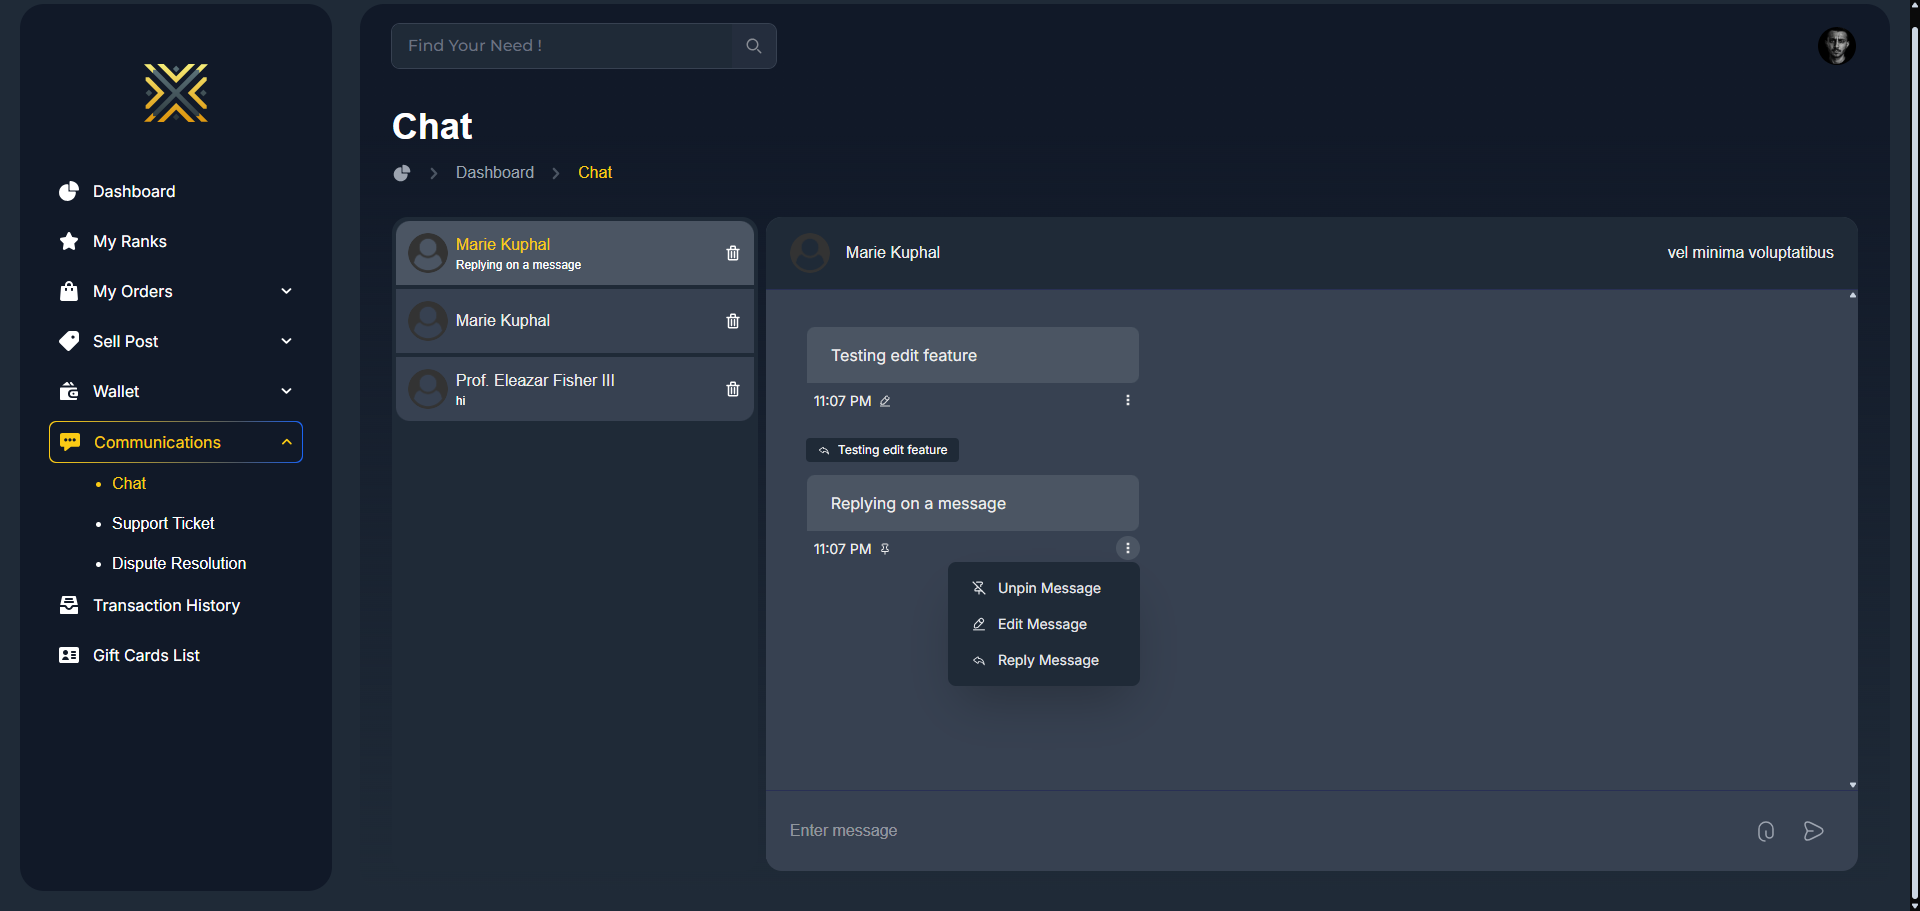Click the search magnifier icon

[753, 46]
